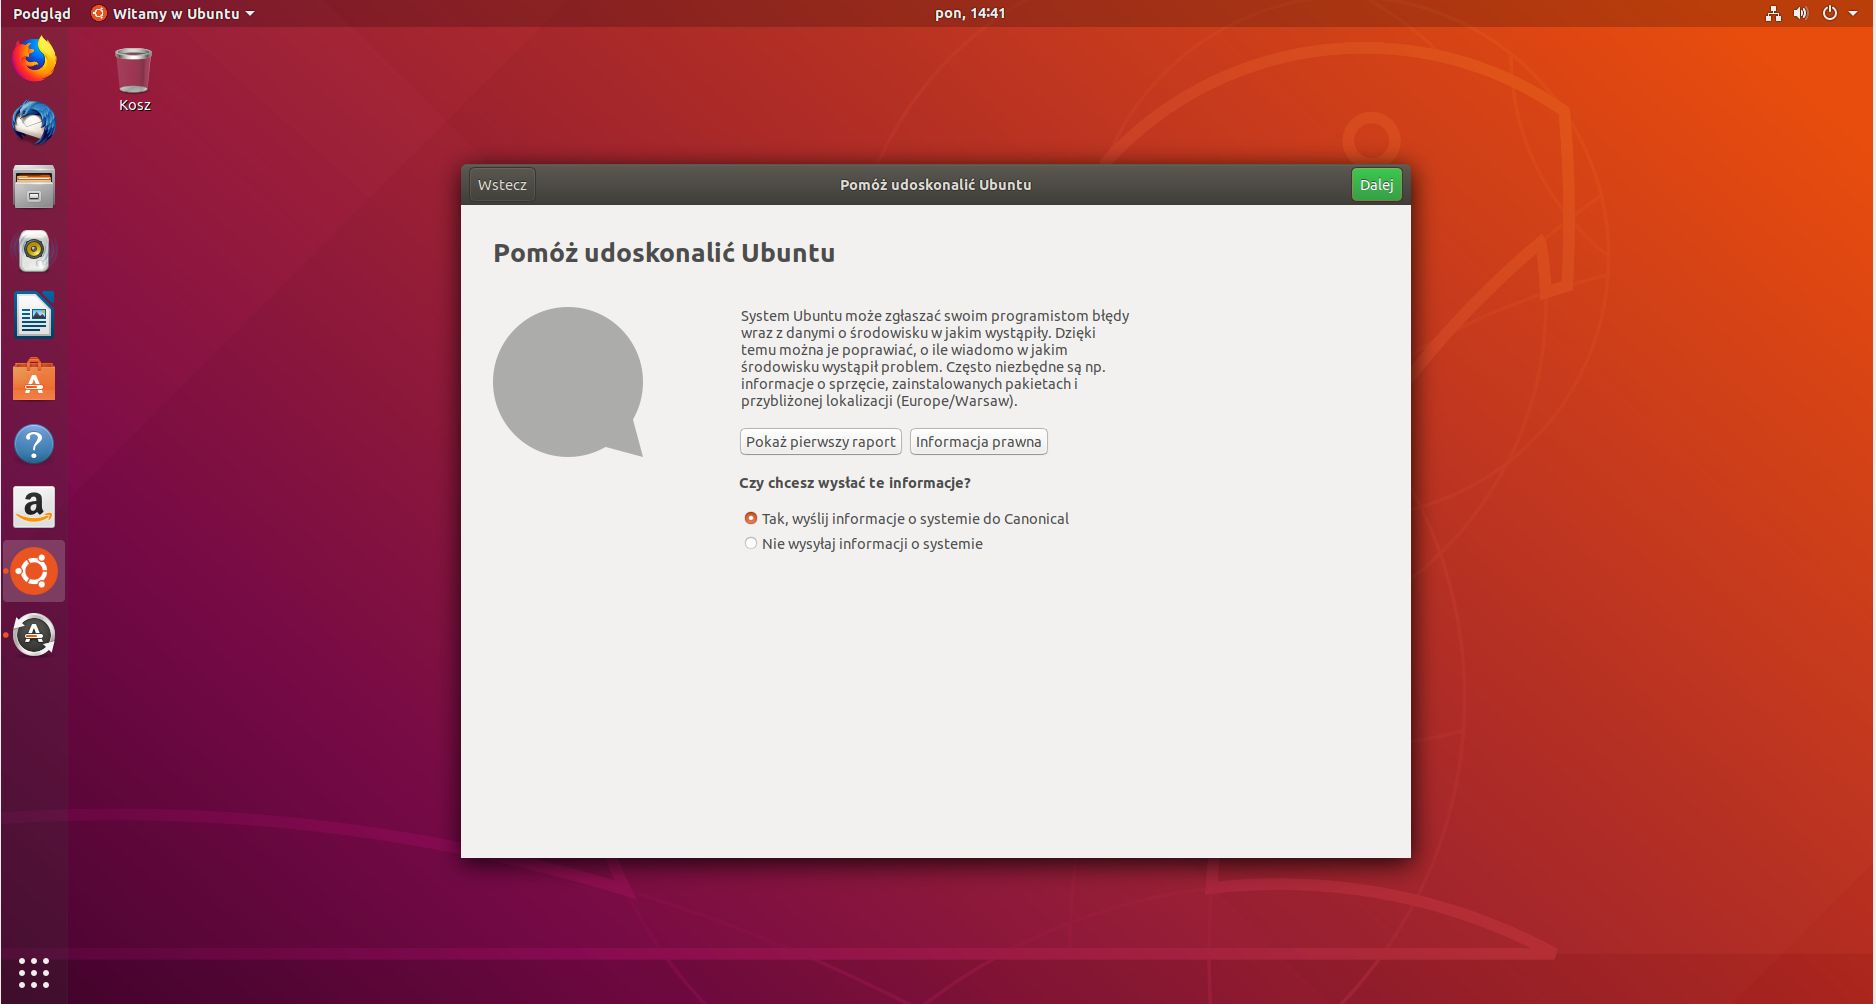Open the Files file manager

click(33, 187)
